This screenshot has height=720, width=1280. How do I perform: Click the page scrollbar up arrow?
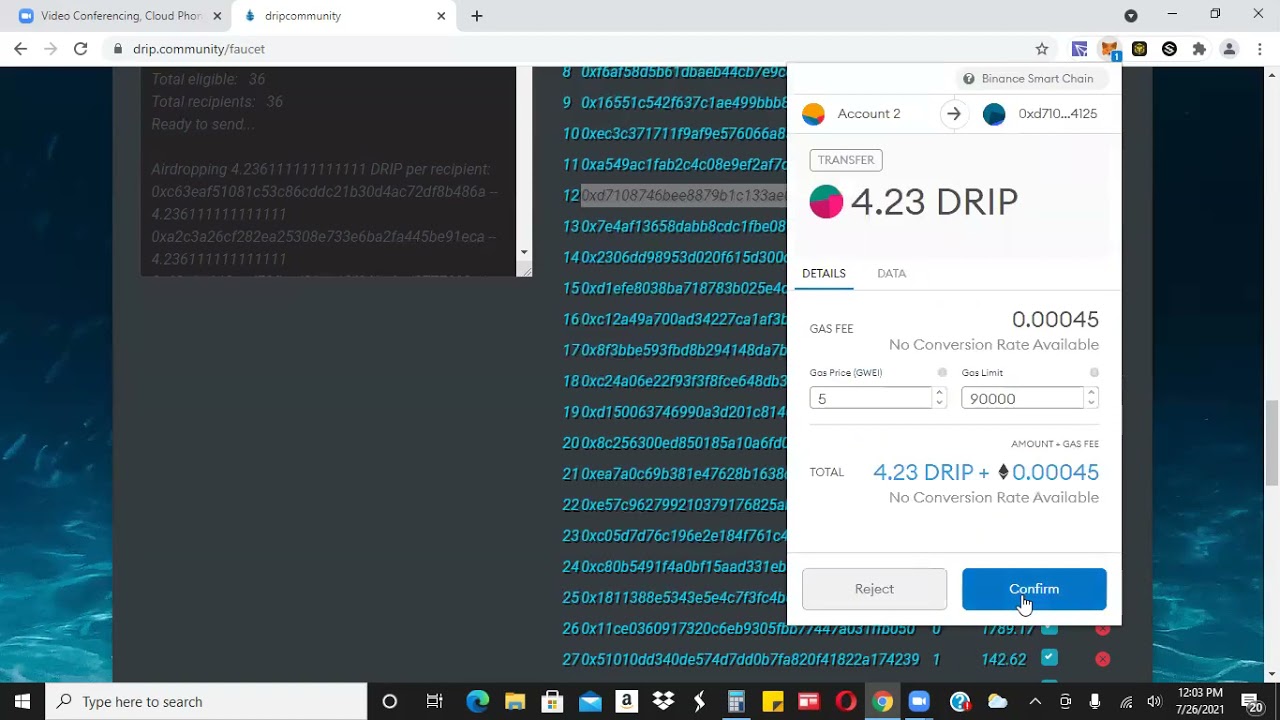pyautogui.click(x=1271, y=74)
